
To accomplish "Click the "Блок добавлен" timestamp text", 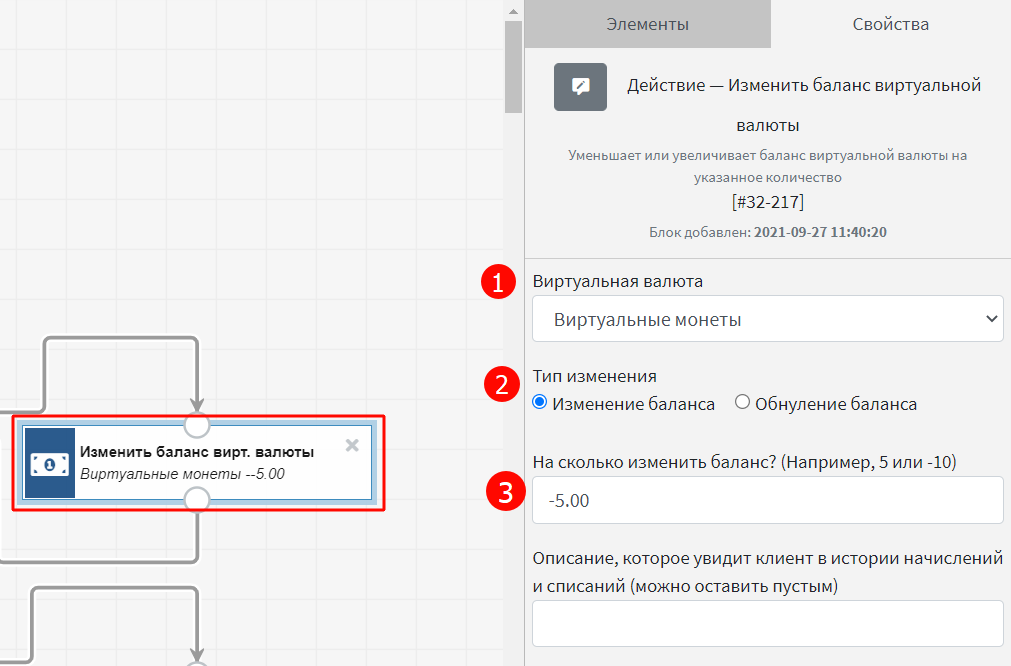I will coord(767,232).
